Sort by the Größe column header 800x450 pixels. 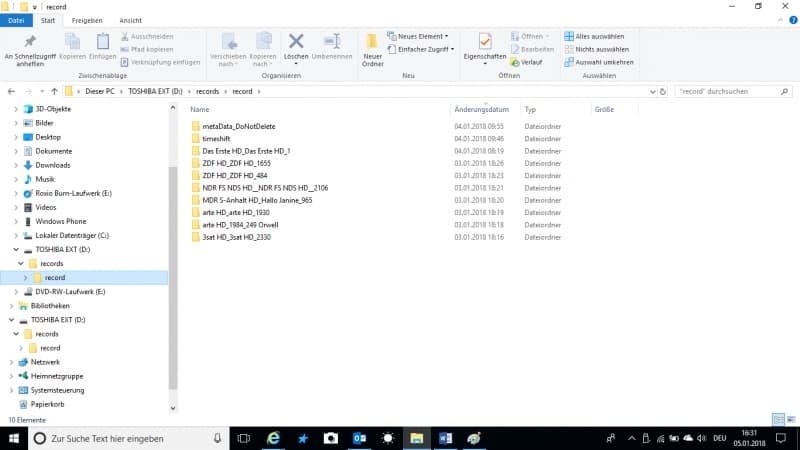point(604,109)
